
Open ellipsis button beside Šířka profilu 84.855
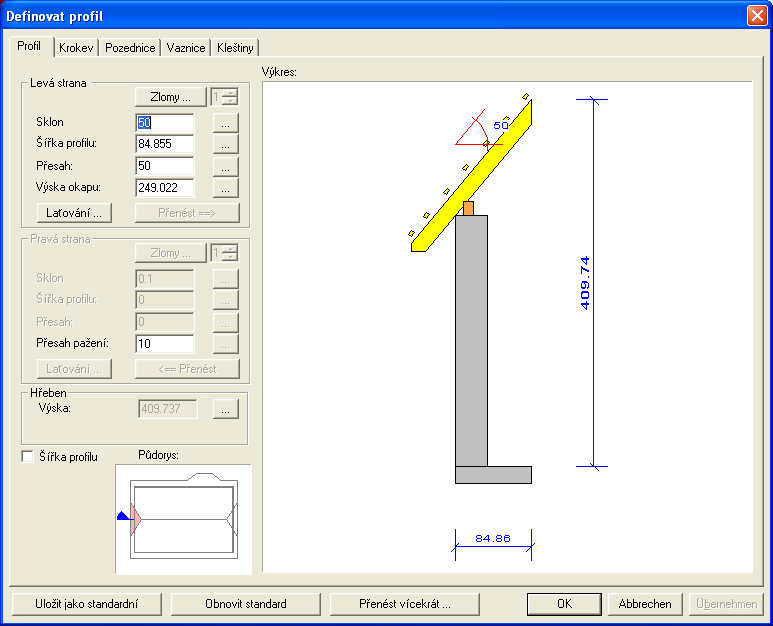pyautogui.click(x=226, y=144)
